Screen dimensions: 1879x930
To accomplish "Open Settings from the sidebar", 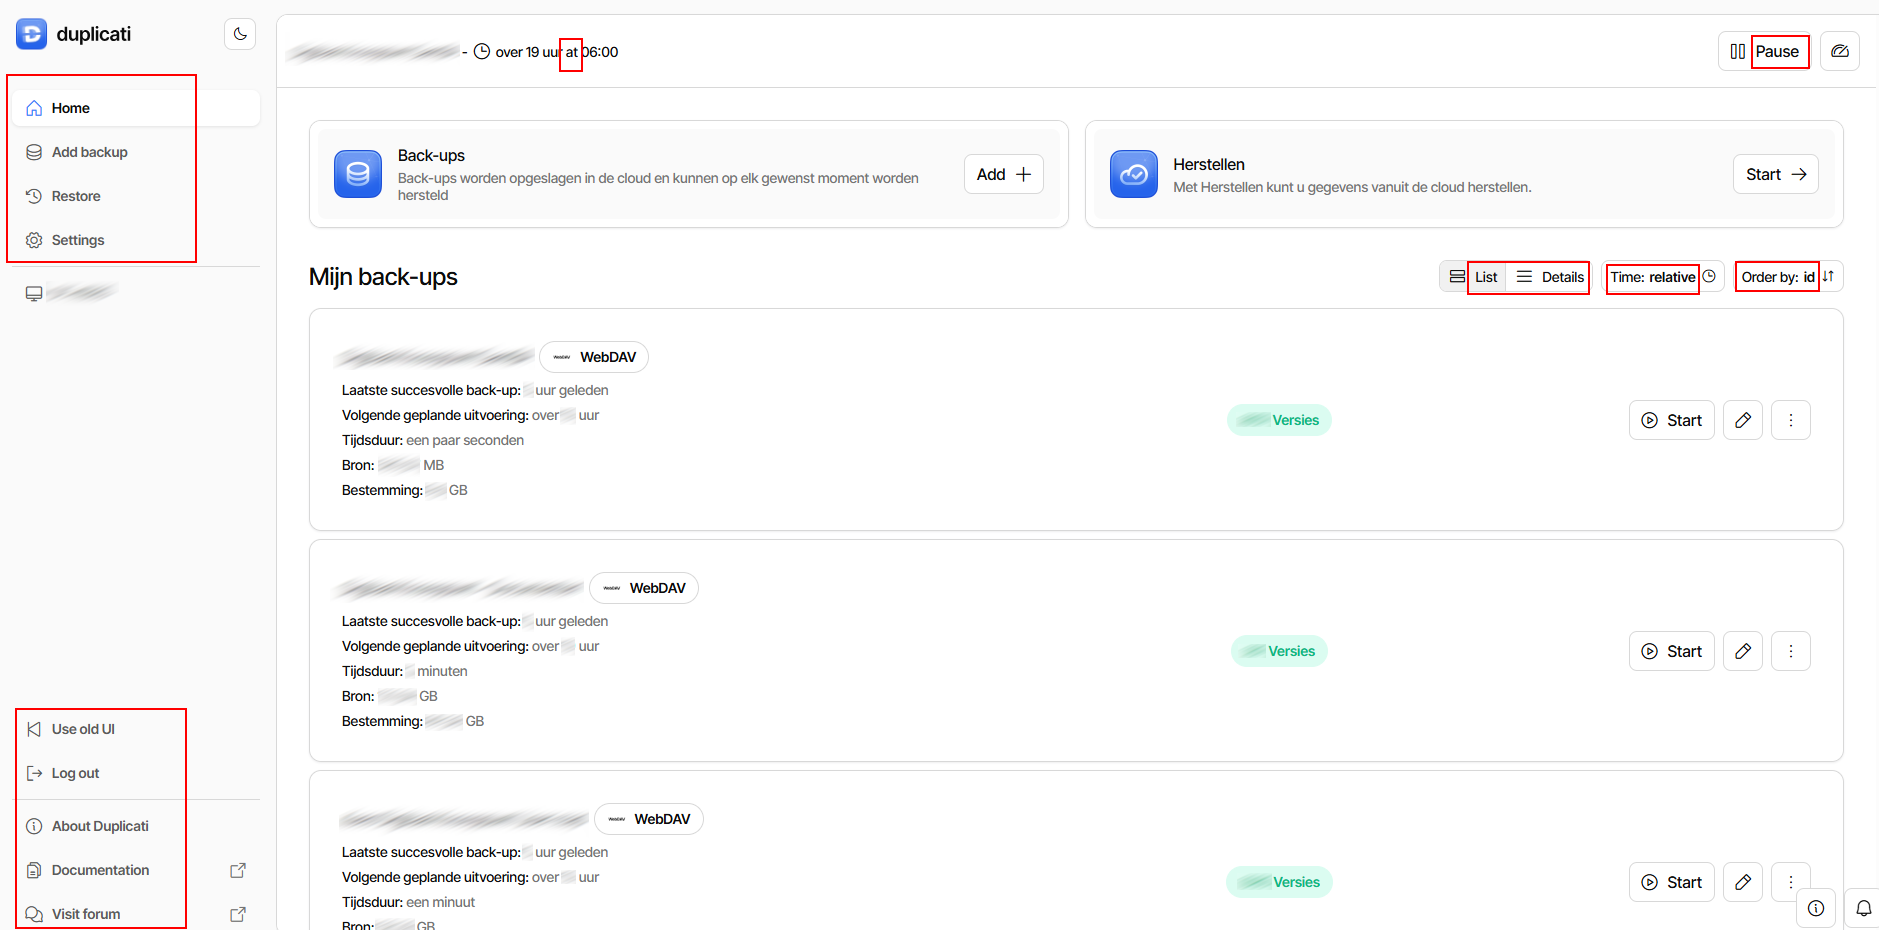I will click(77, 240).
